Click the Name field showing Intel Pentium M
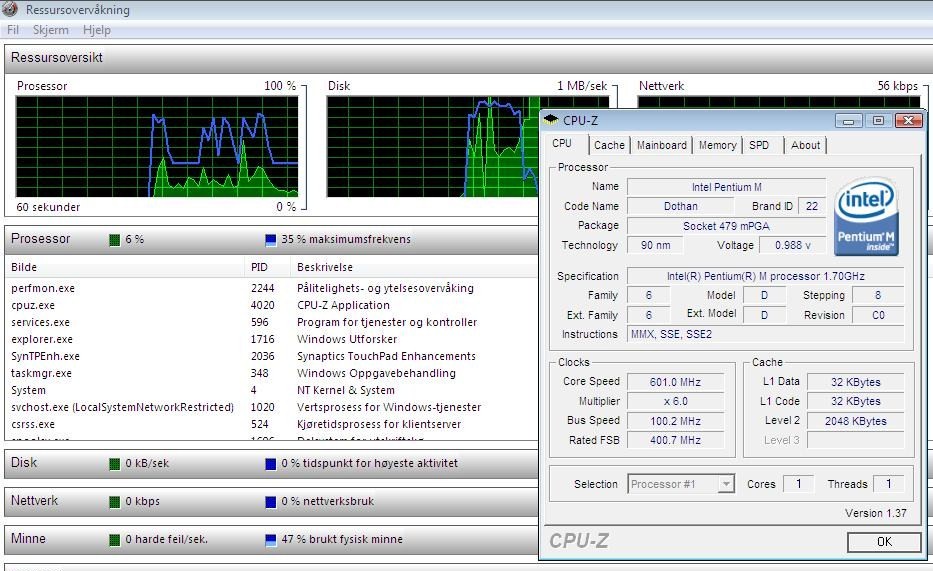This screenshot has height=571, width=933. (x=727, y=187)
